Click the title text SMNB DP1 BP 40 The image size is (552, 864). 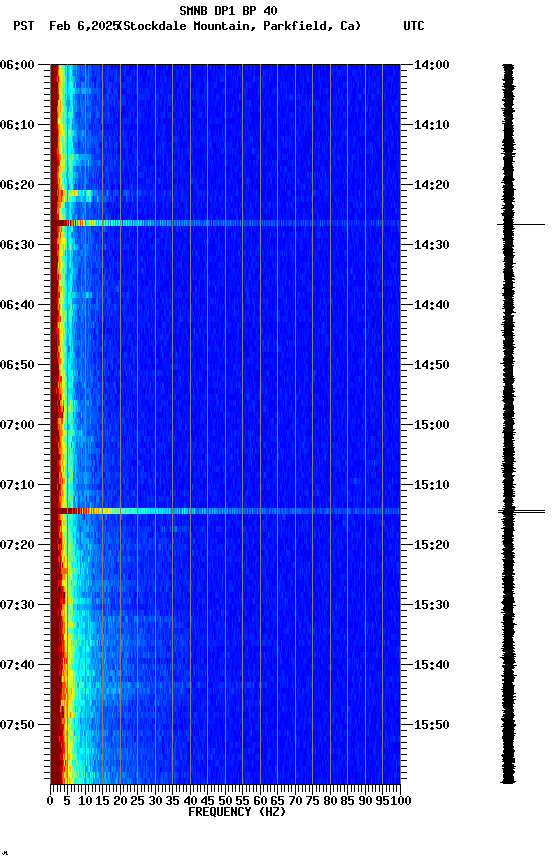coord(228,10)
